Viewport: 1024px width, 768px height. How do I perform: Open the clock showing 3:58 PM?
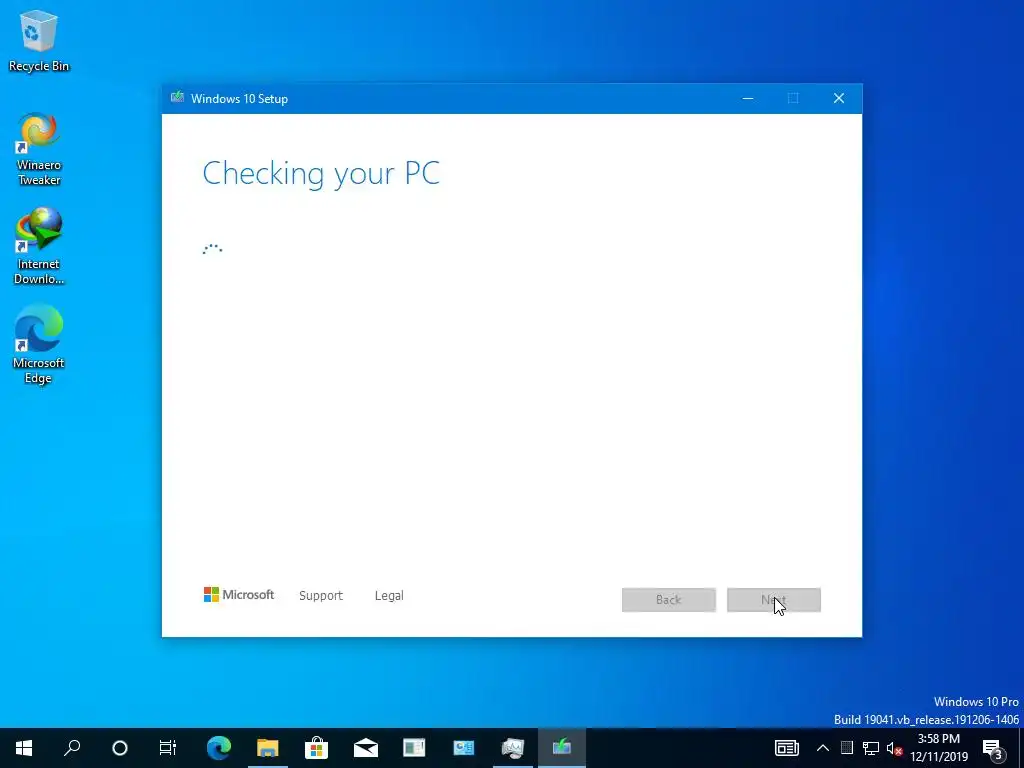pos(939,748)
